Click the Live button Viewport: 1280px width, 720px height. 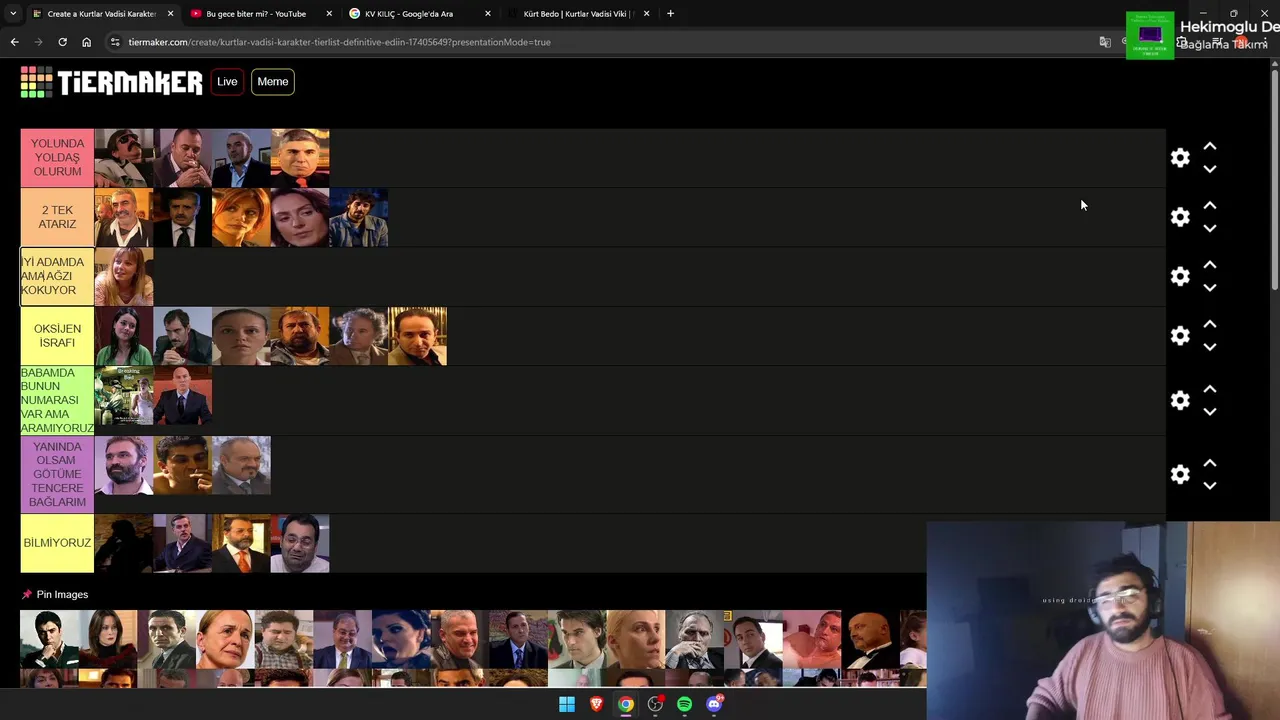(227, 82)
